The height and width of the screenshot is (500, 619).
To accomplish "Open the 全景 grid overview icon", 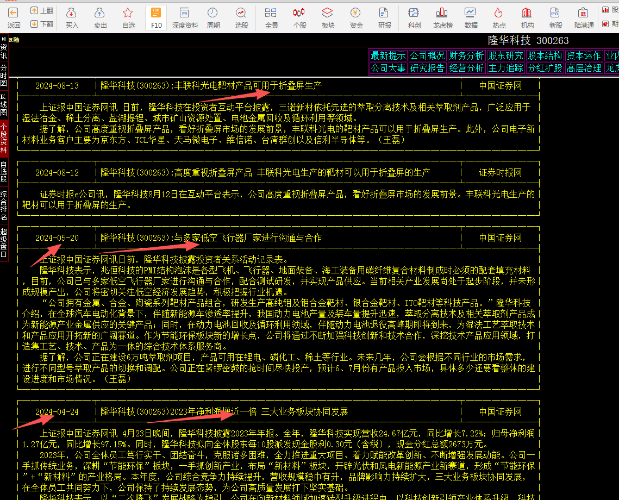I will coord(271,13).
